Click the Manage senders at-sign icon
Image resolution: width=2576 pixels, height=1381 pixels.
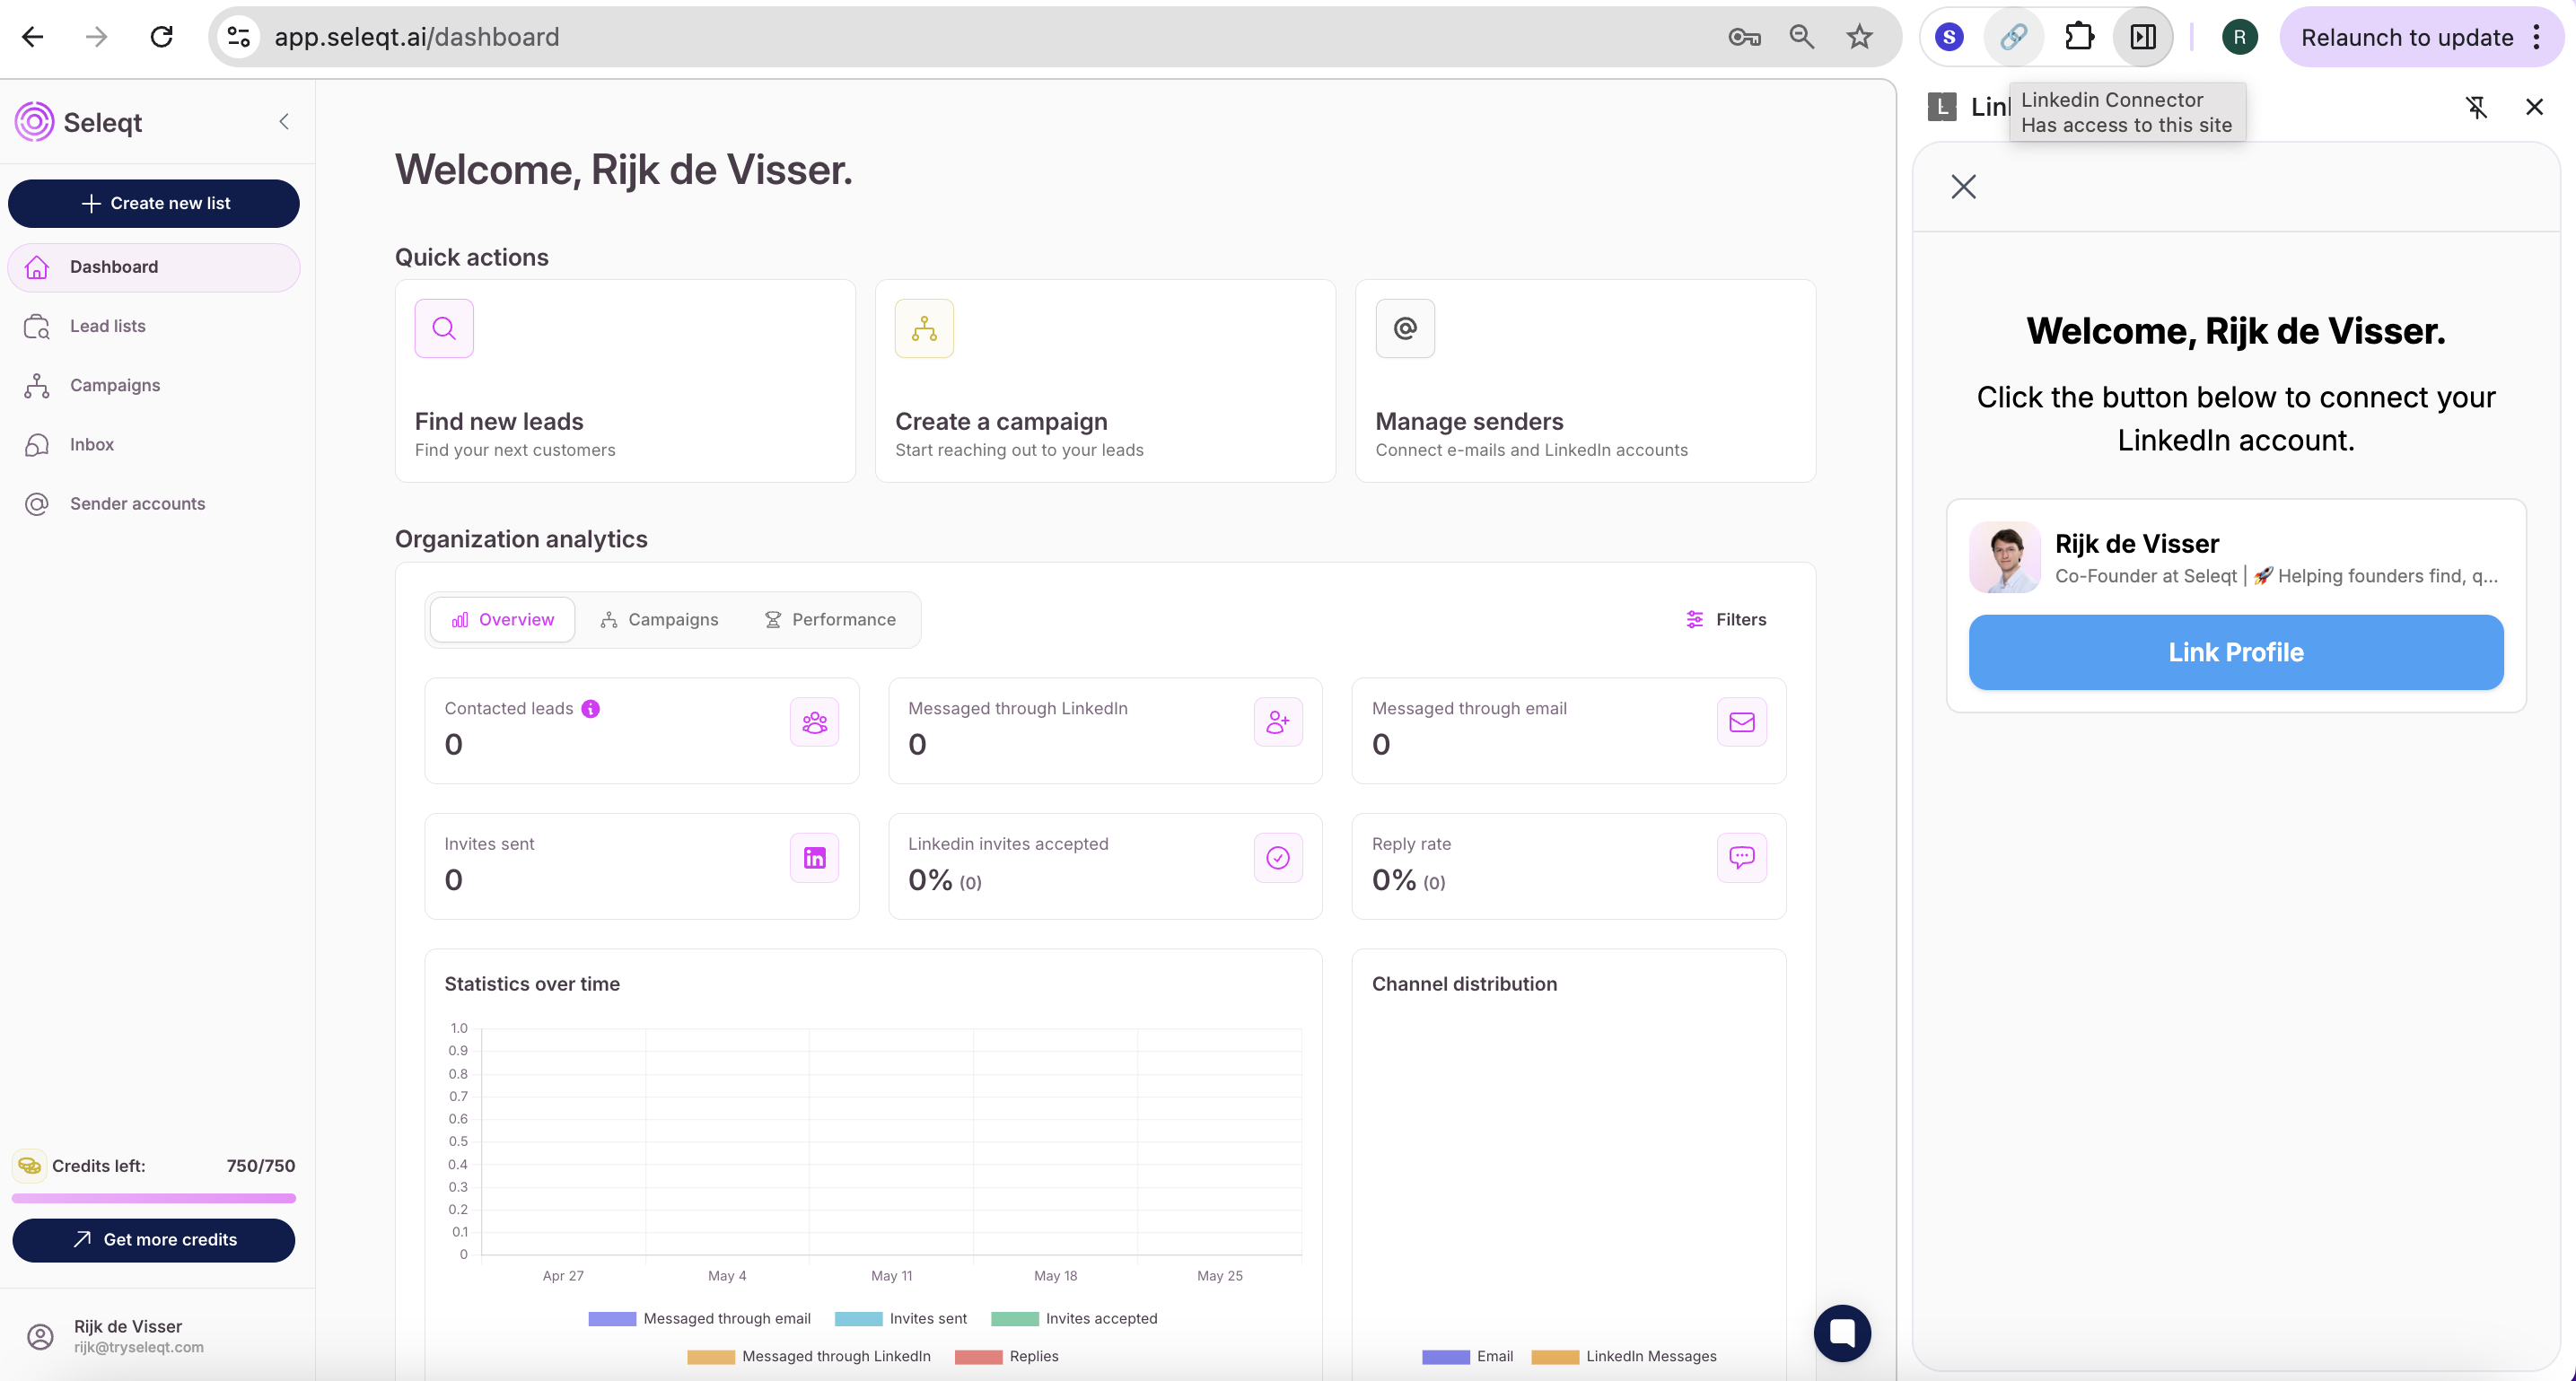pos(1405,328)
